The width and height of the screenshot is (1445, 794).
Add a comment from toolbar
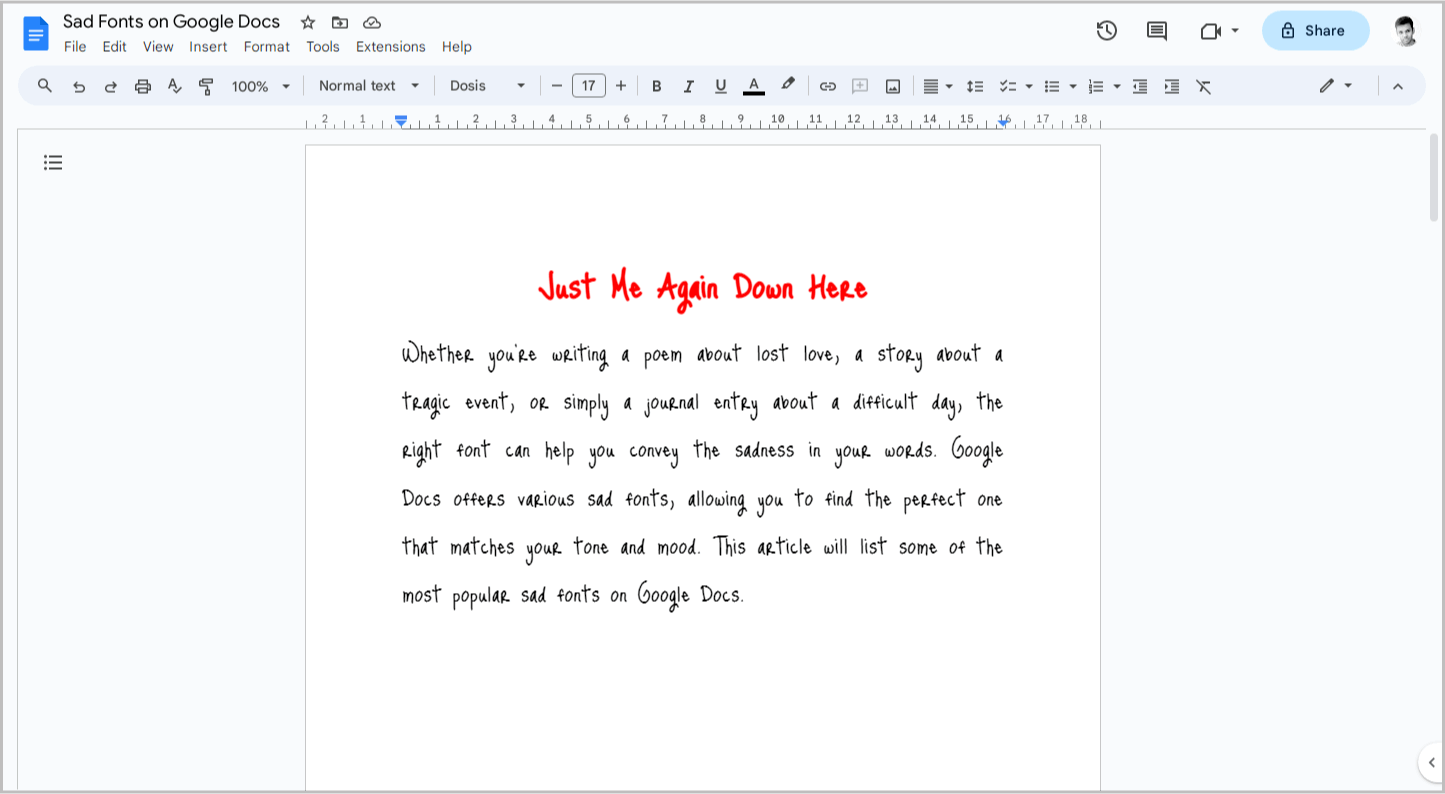pos(860,87)
